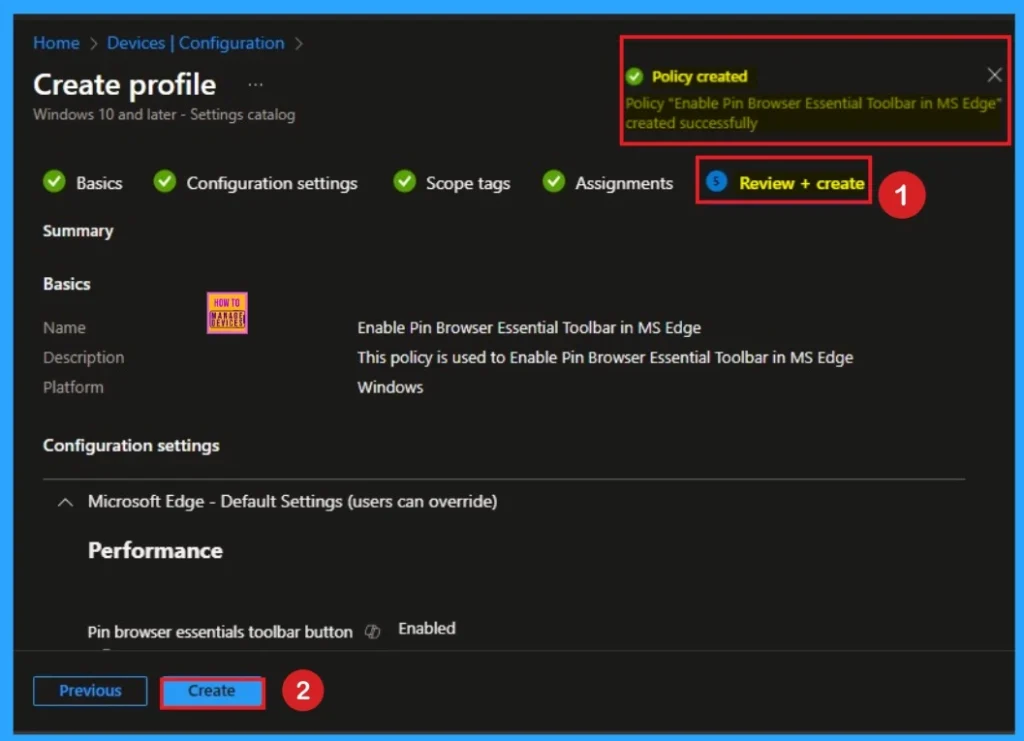Click the Policy created notification title
The image size is (1024, 741).
(x=699, y=76)
